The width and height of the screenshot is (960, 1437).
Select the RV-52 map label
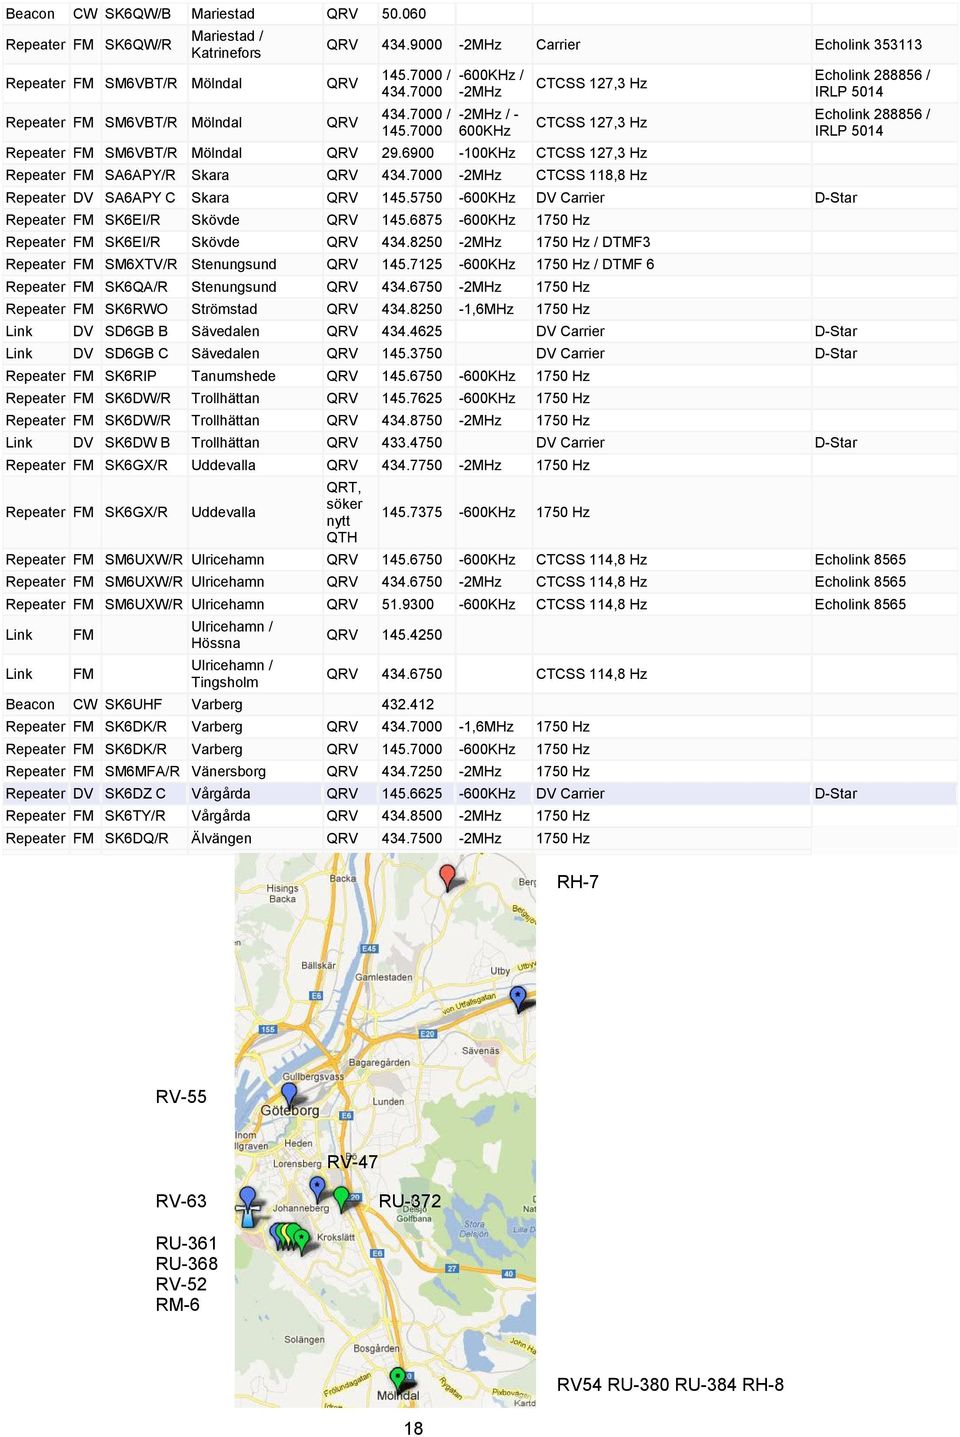tap(181, 1284)
